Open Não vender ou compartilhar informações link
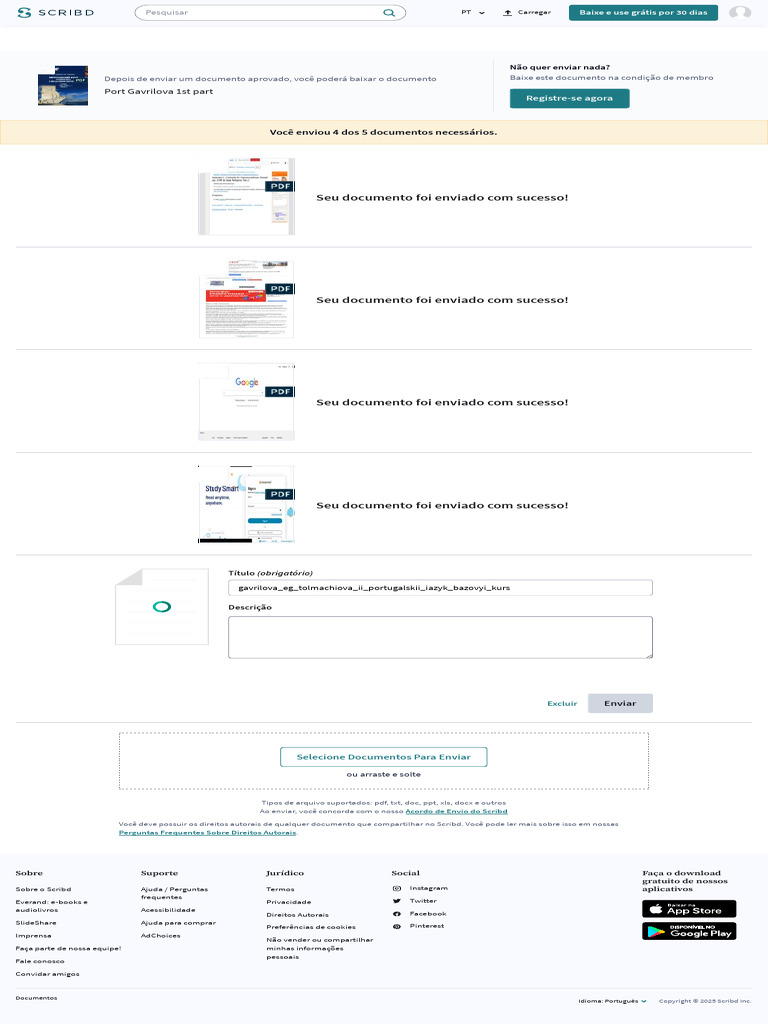768x1024 pixels. click(320, 948)
